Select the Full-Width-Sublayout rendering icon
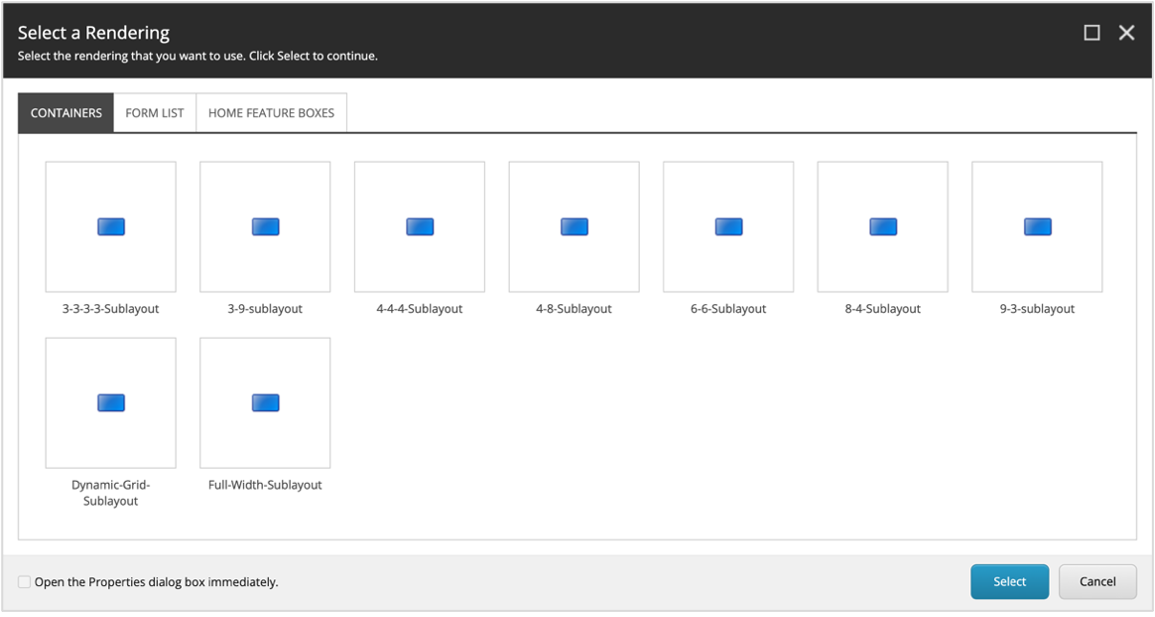 pyautogui.click(x=264, y=402)
